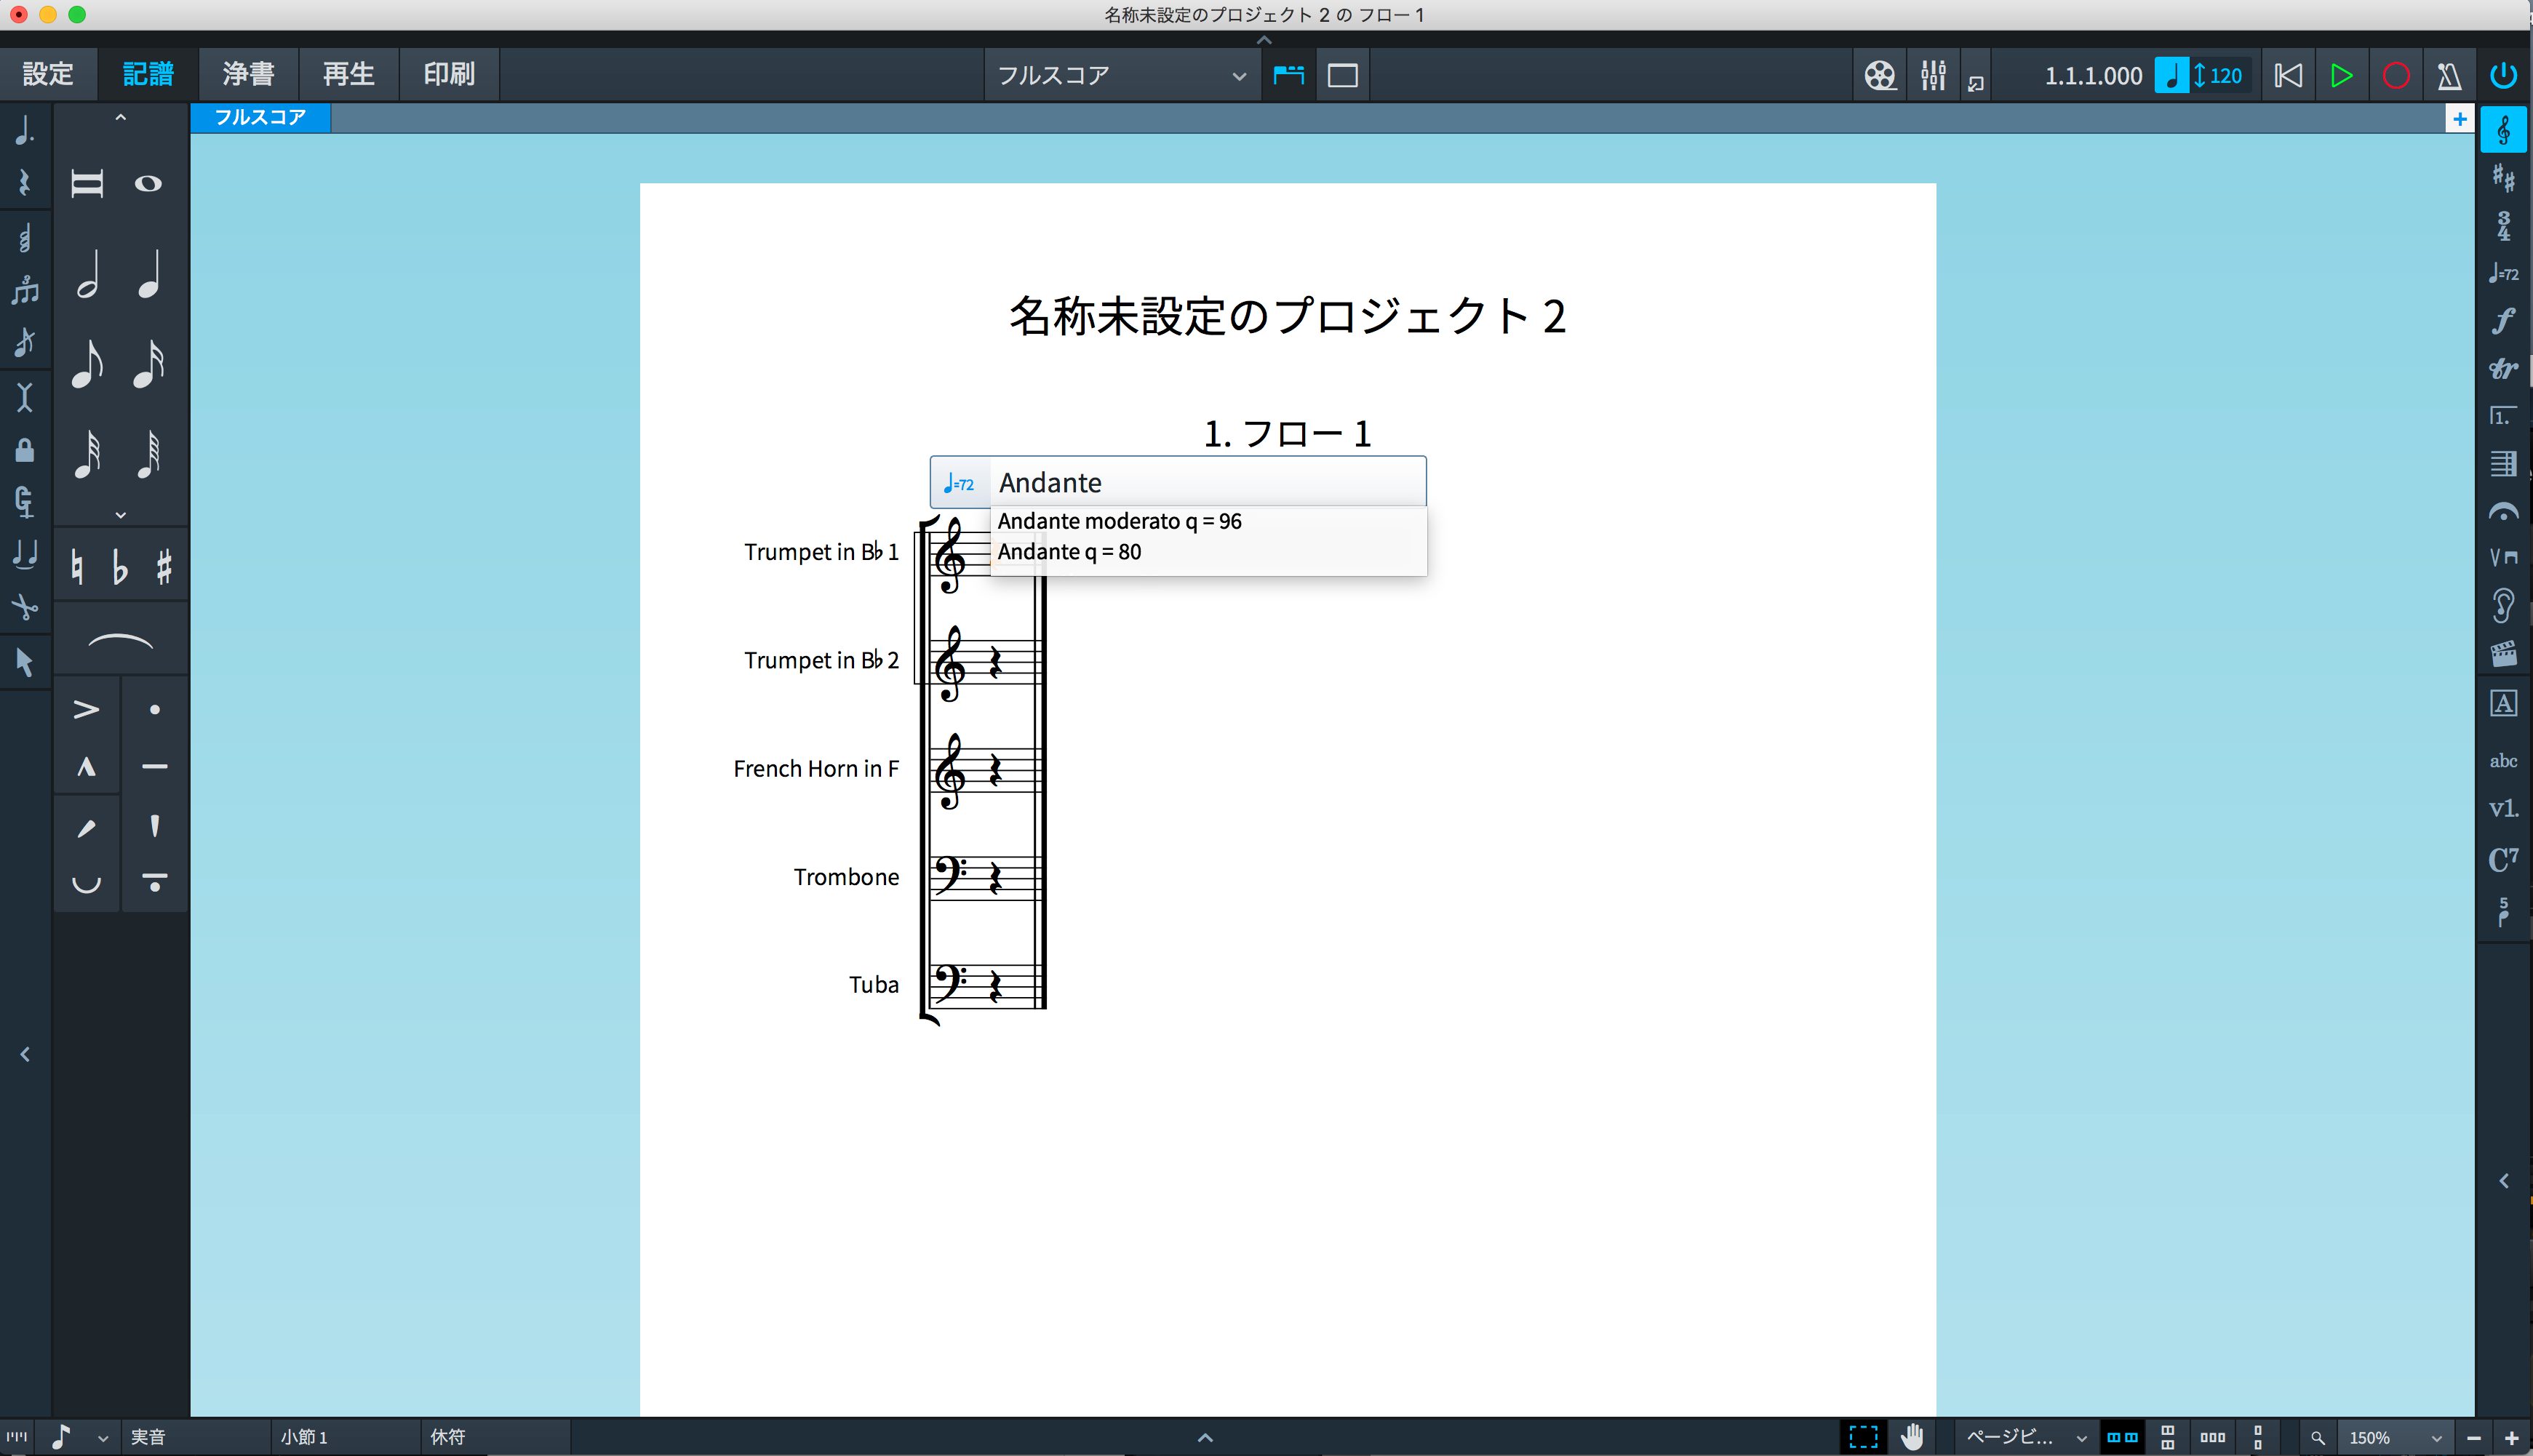Open Ornaments trill panel icon
The width and height of the screenshot is (2533, 1456).
[x=2503, y=369]
